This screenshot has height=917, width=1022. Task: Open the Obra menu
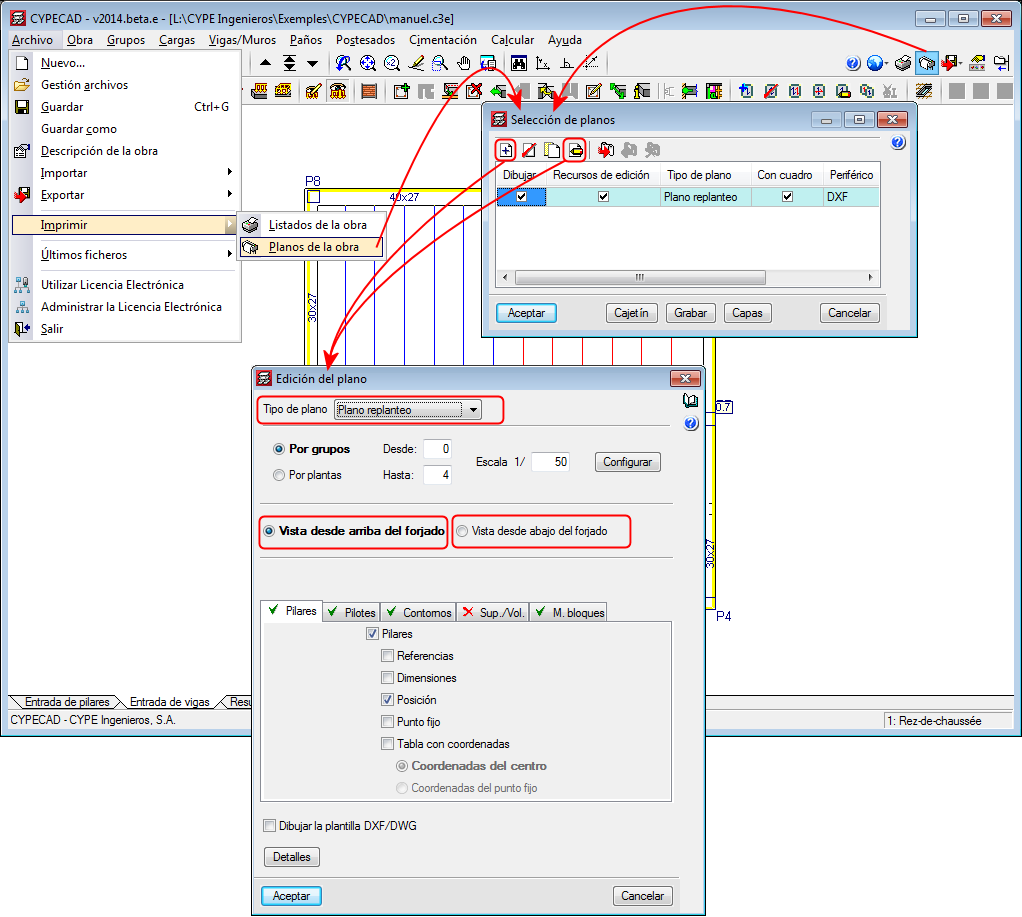pos(80,40)
